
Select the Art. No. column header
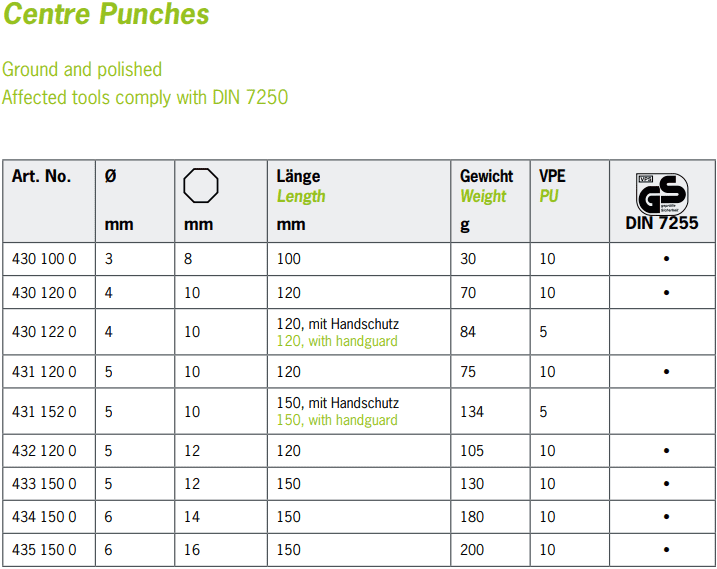[x=42, y=176]
